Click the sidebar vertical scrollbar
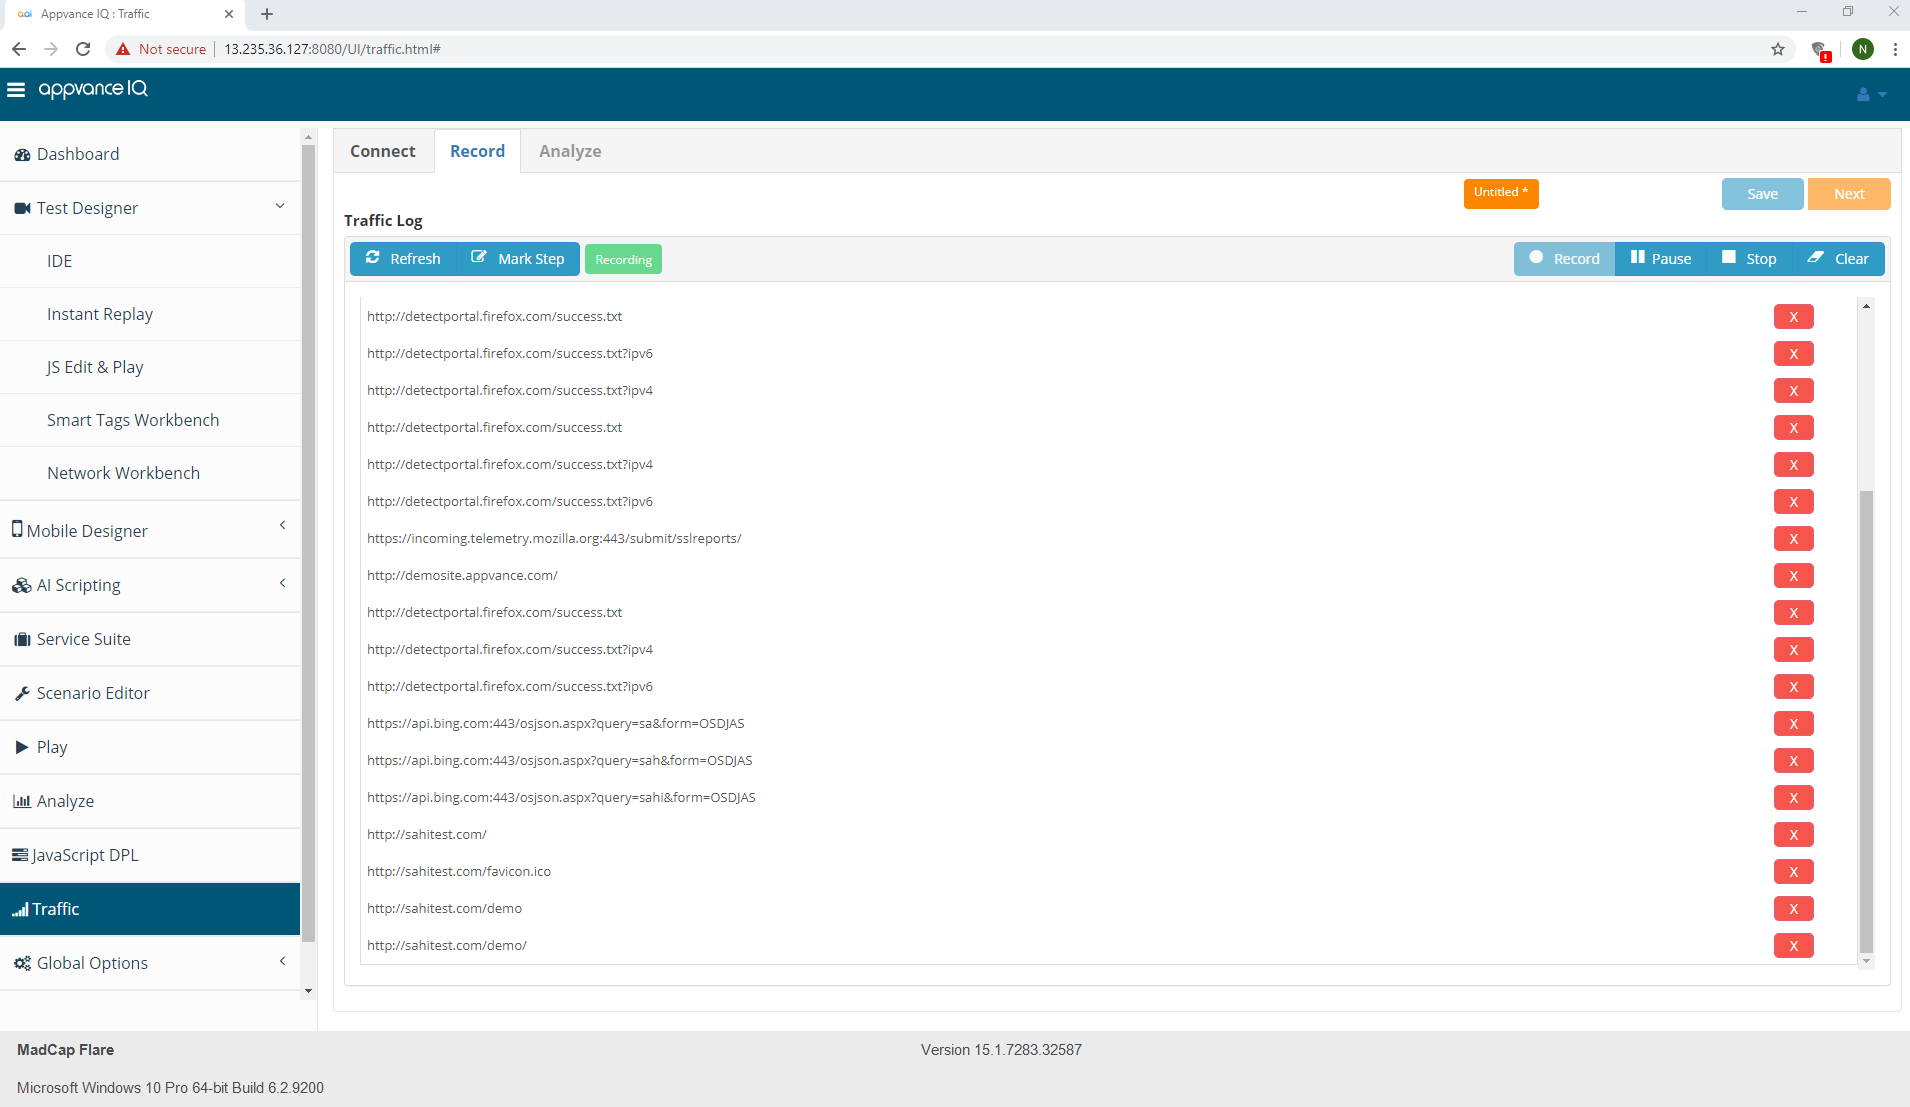This screenshot has height=1107, width=1910. [308, 543]
